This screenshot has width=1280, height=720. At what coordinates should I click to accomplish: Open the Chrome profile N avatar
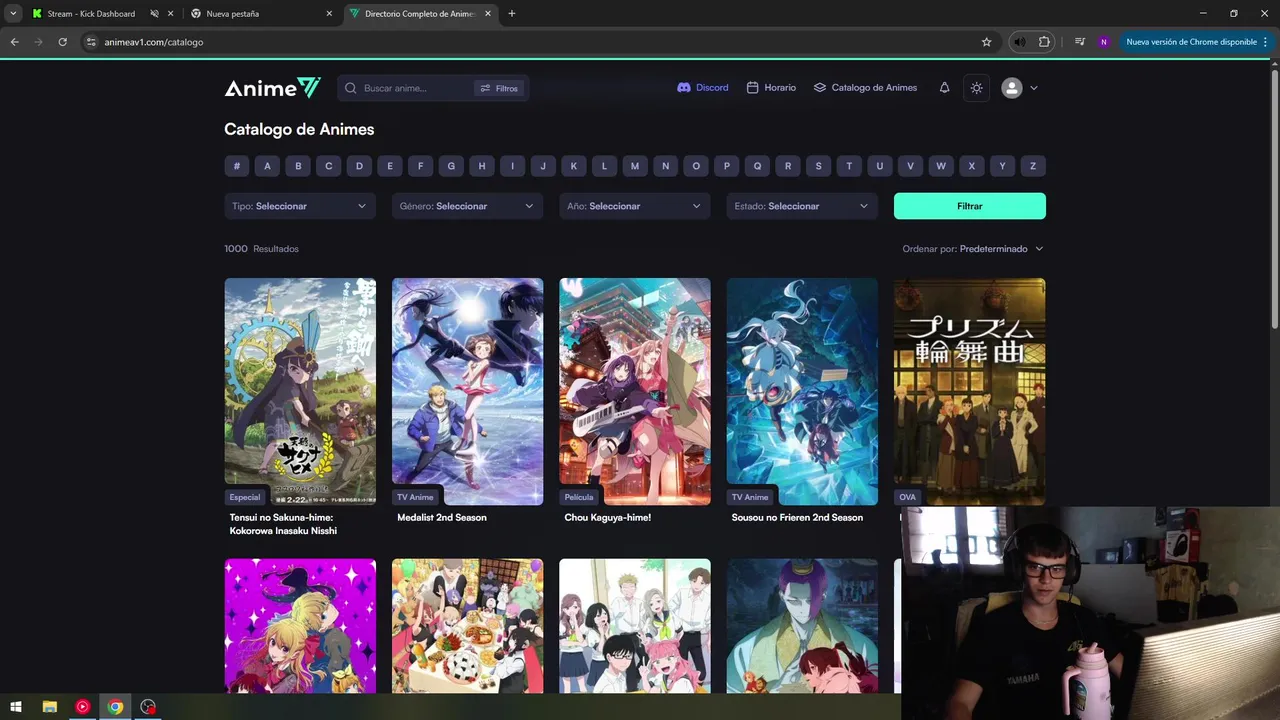click(x=1104, y=42)
